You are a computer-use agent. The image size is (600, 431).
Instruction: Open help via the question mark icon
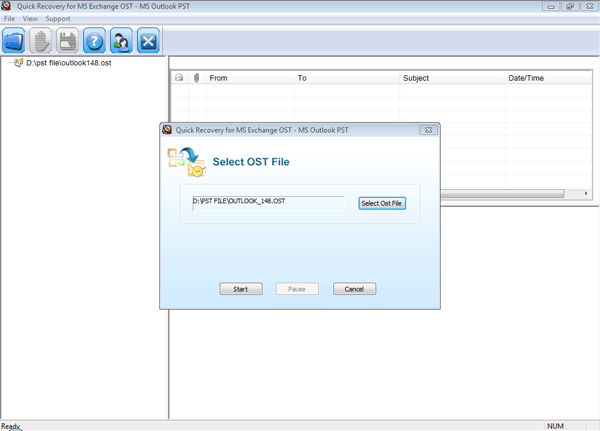(94, 40)
